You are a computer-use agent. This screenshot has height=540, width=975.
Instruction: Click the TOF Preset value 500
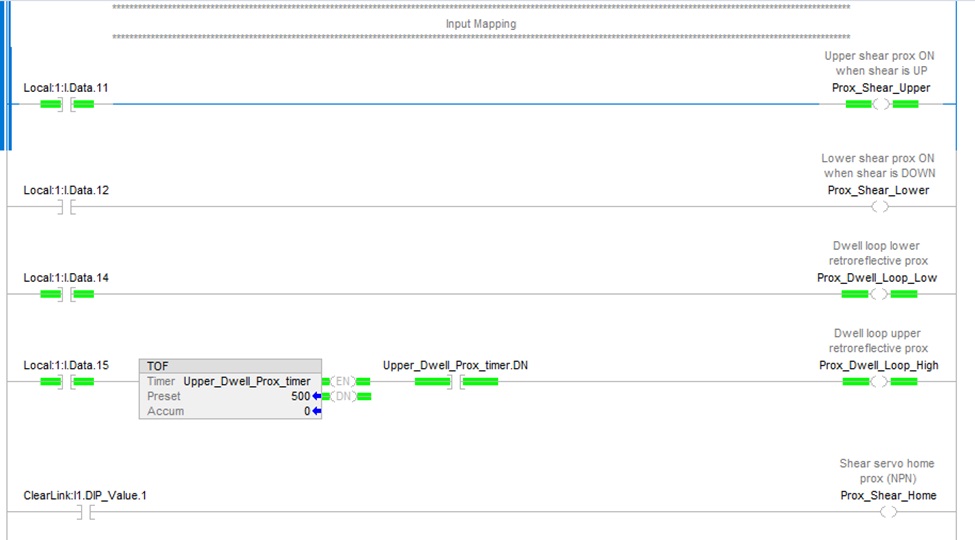[300, 396]
